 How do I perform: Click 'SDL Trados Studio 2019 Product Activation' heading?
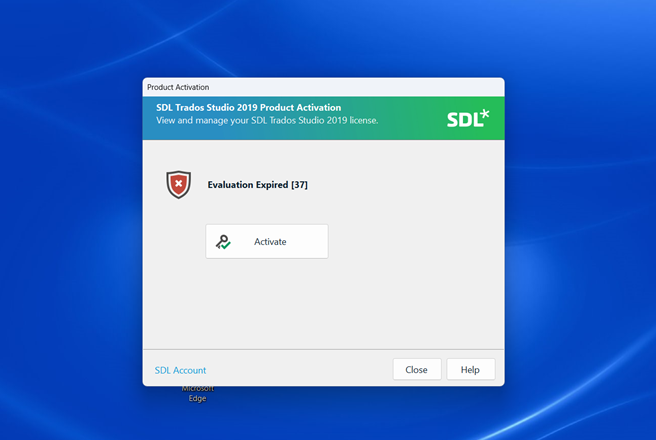[x=249, y=107]
